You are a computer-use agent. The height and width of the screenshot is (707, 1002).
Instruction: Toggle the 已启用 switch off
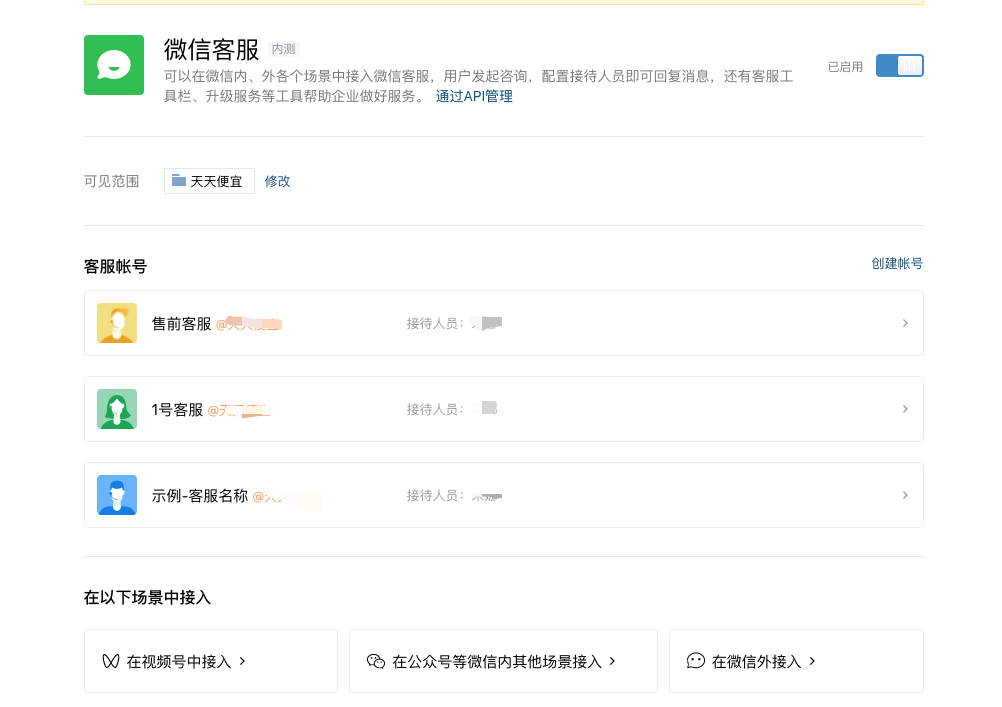pyautogui.click(x=899, y=66)
